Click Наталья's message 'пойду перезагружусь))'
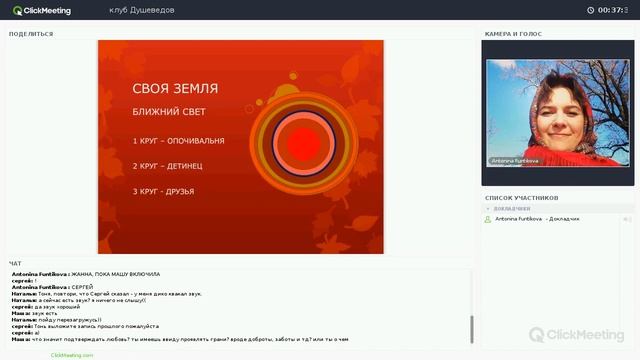640x360 pixels. point(70,320)
